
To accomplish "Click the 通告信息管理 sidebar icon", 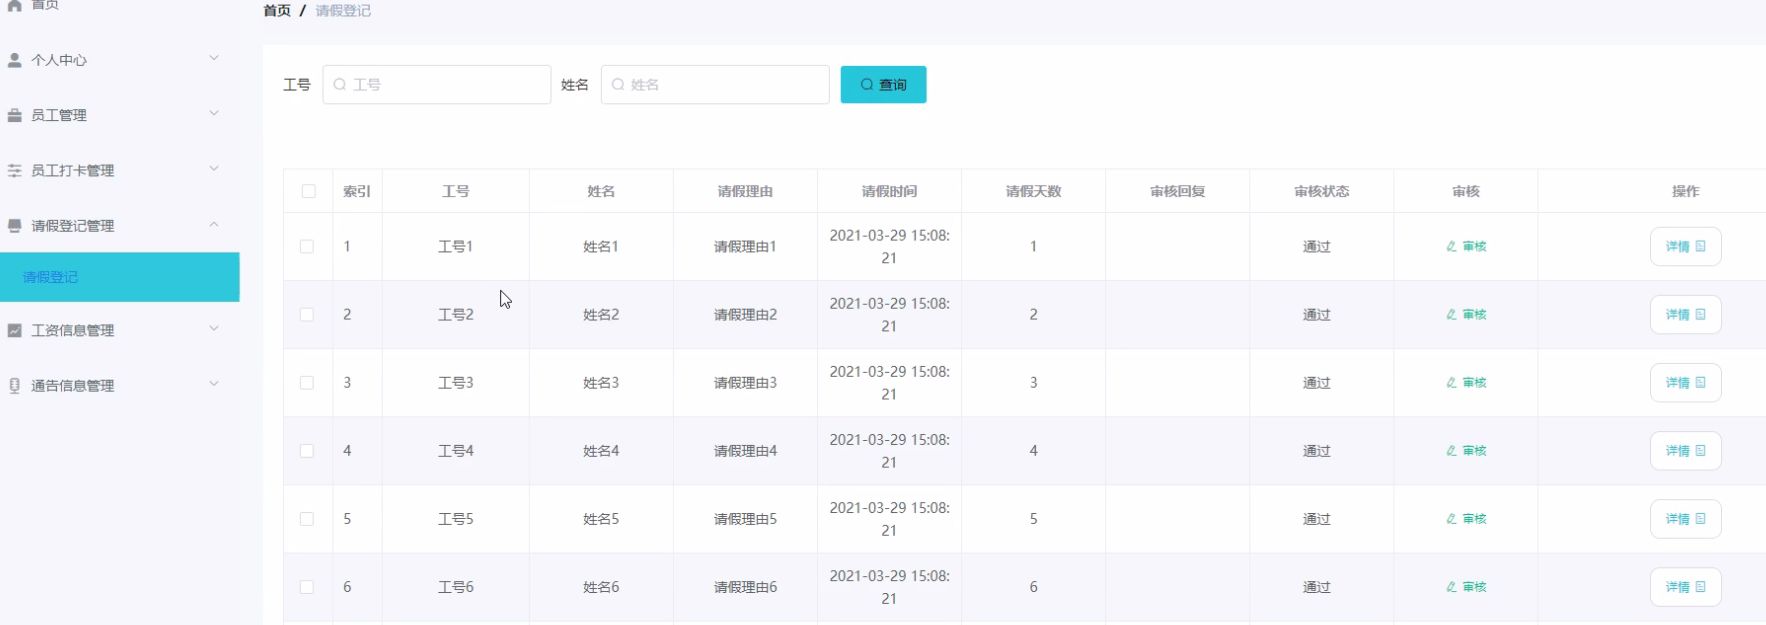I will click(x=15, y=386).
